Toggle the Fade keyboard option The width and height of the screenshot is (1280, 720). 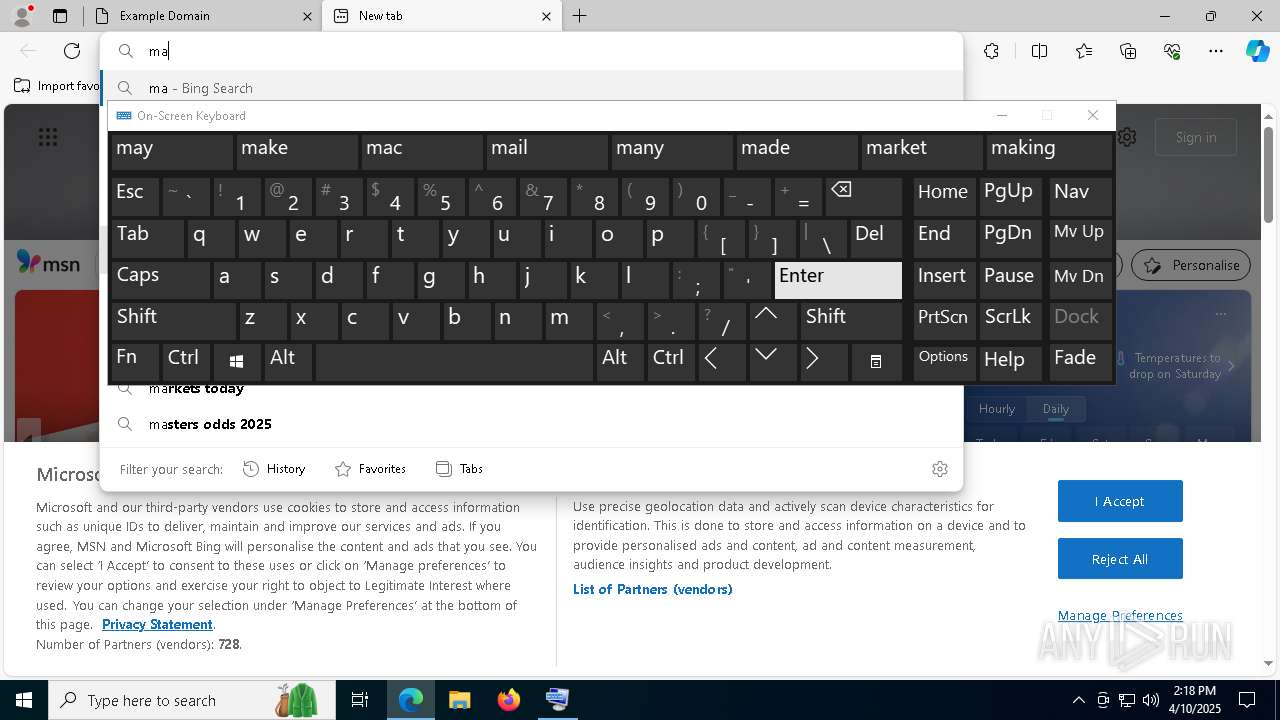[x=1080, y=361]
